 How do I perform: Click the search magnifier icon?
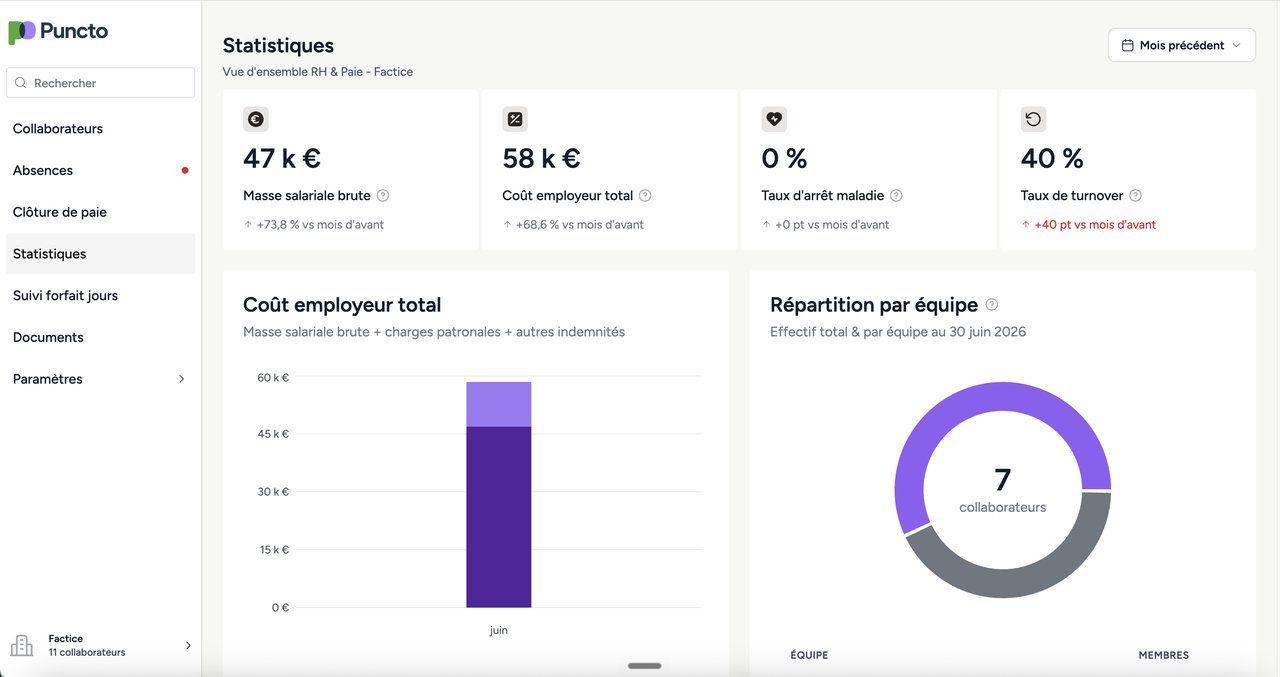(x=21, y=83)
